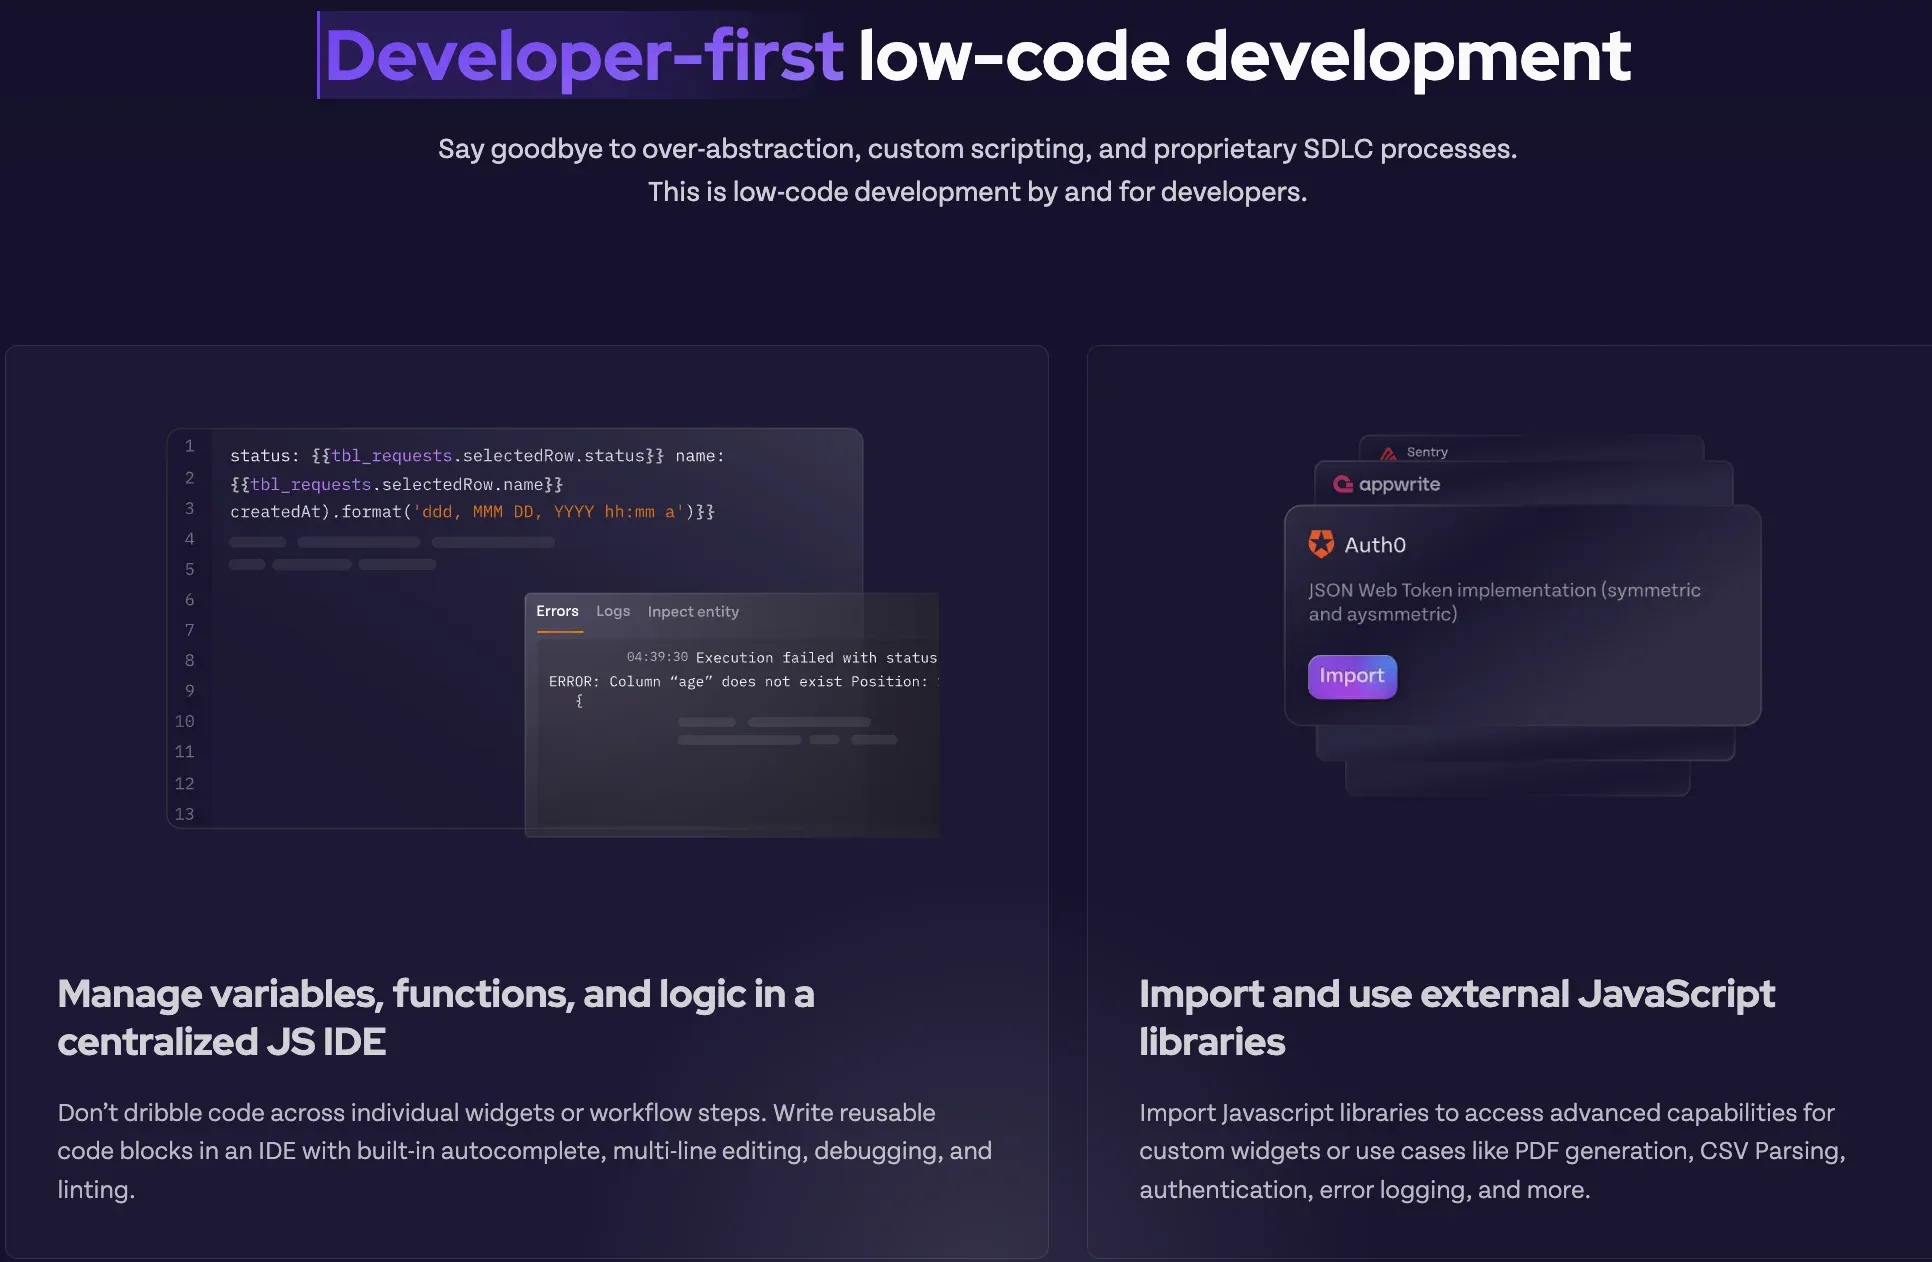1932x1262 pixels.
Task: Click the 'status: {{tbl_requests.selectedRow.status}}' code line
Action: [477, 456]
